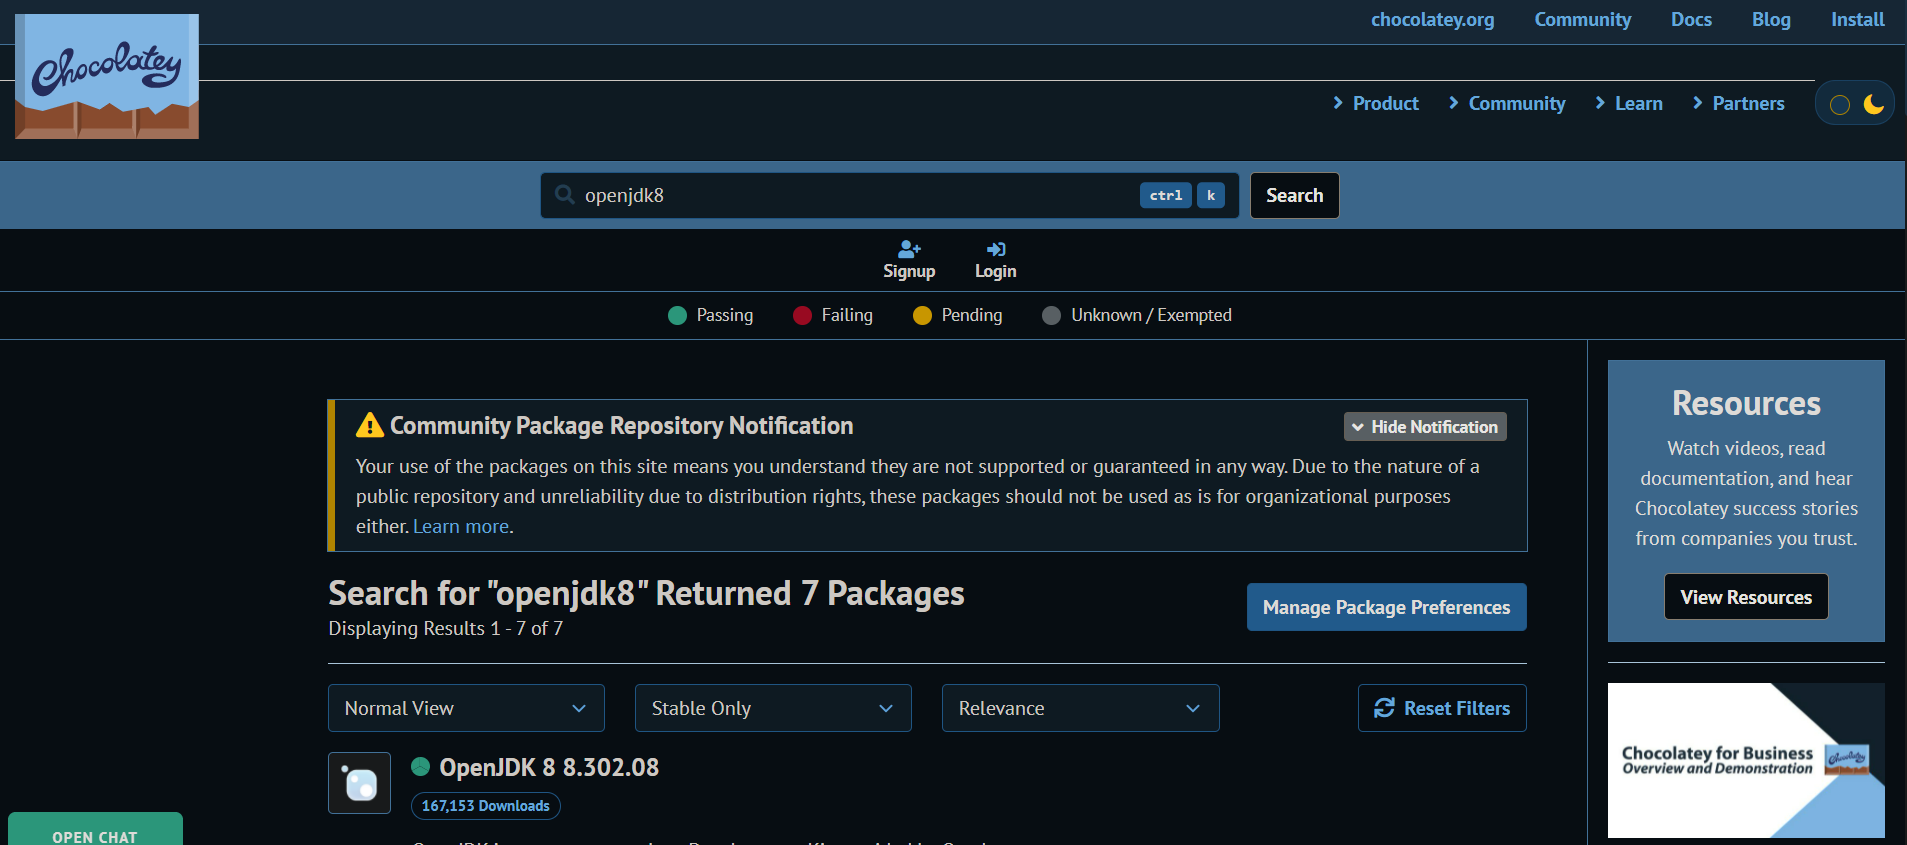This screenshot has height=845, width=1907.
Task: Click the Open Chat button
Action: (x=95, y=830)
